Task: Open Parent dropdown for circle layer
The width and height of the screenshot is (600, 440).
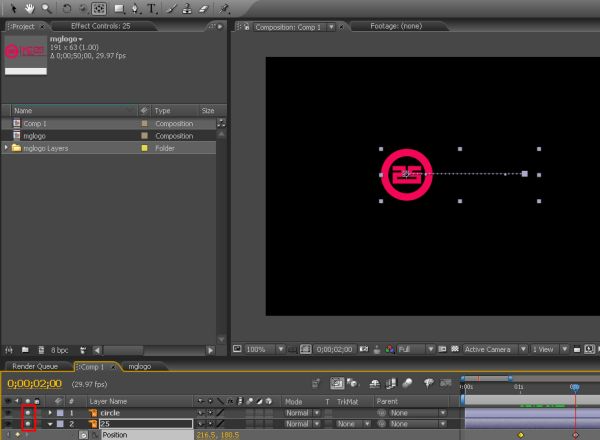Action: pyautogui.click(x=418, y=413)
